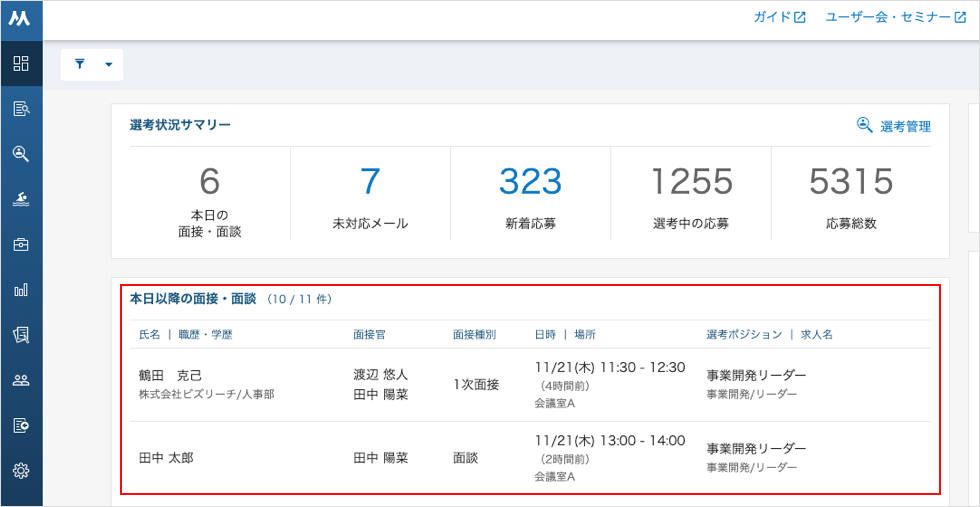Screen dimensions: 980x507
Task: Open the dashboard grid icon in sidebar
Action: [21, 63]
